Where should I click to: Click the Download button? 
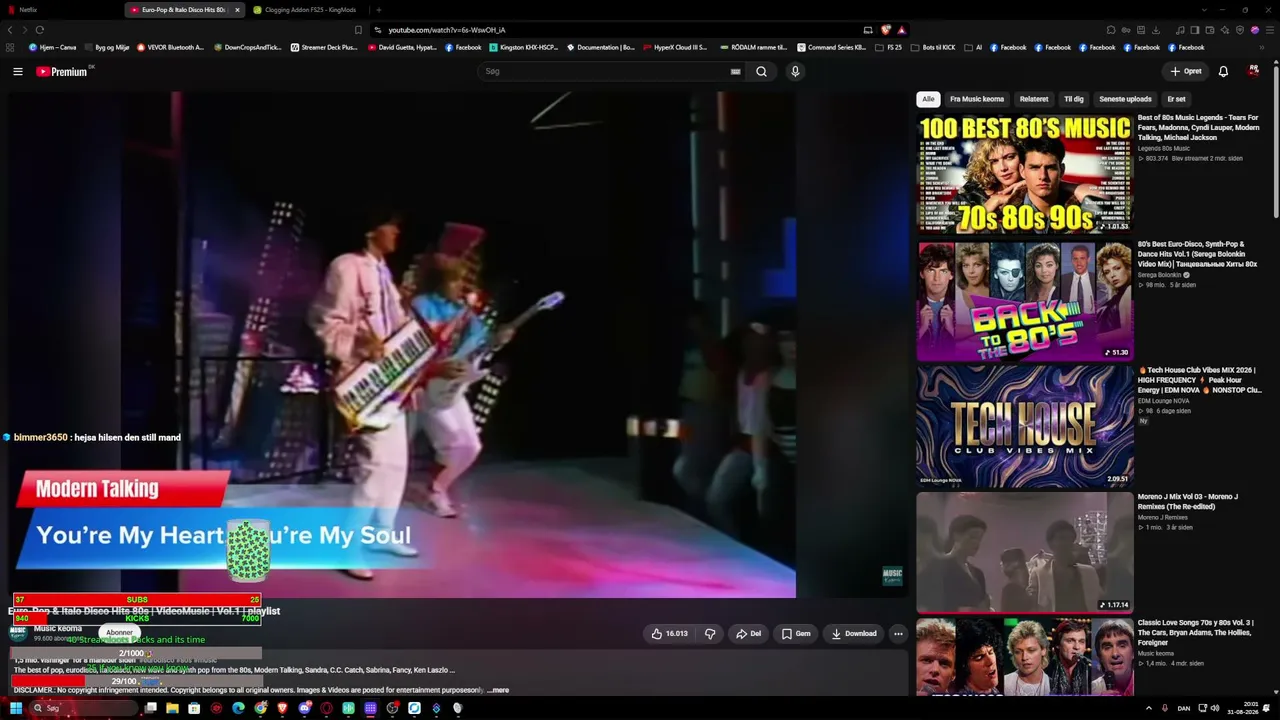click(854, 633)
